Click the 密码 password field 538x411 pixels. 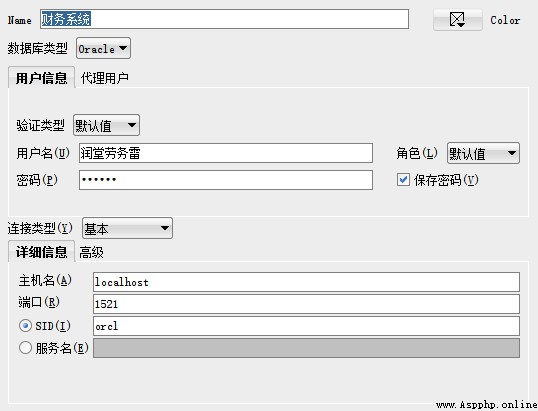[226, 180]
